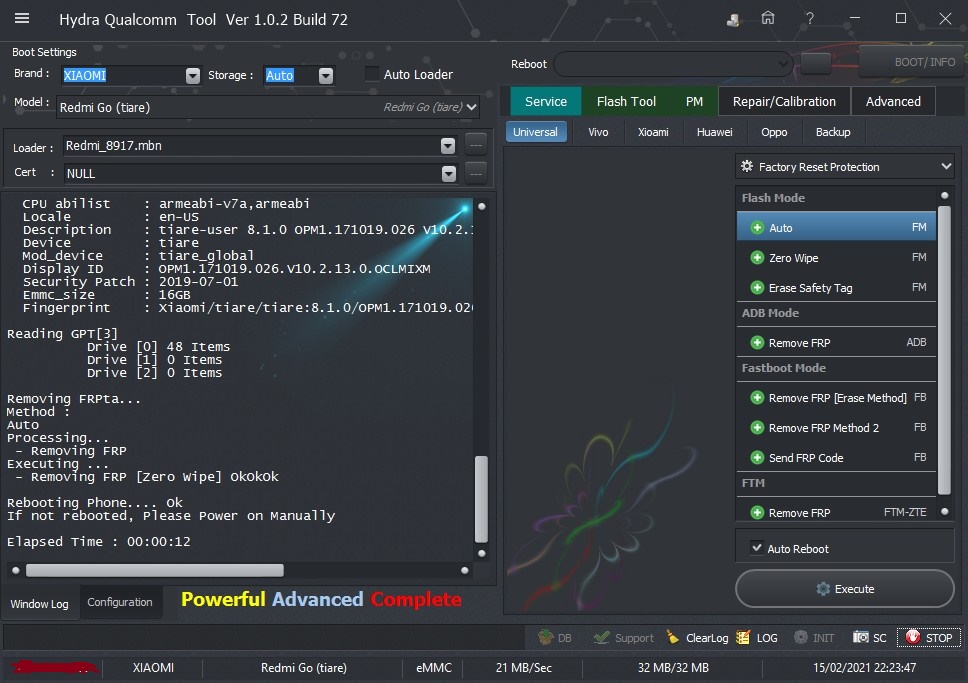Select the Universal sub-tab
This screenshot has height=683, width=968.
pyautogui.click(x=535, y=132)
